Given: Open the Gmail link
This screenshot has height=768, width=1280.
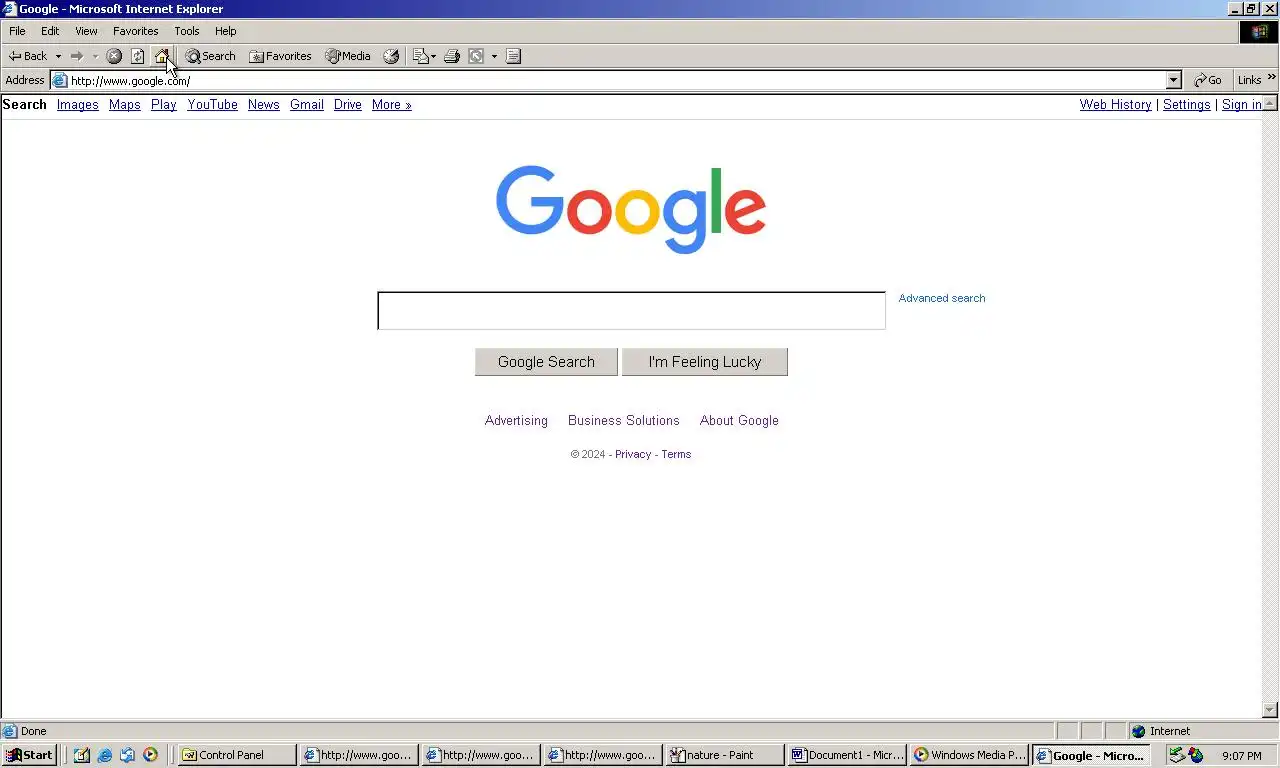Looking at the screenshot, I should coord(307,104).
